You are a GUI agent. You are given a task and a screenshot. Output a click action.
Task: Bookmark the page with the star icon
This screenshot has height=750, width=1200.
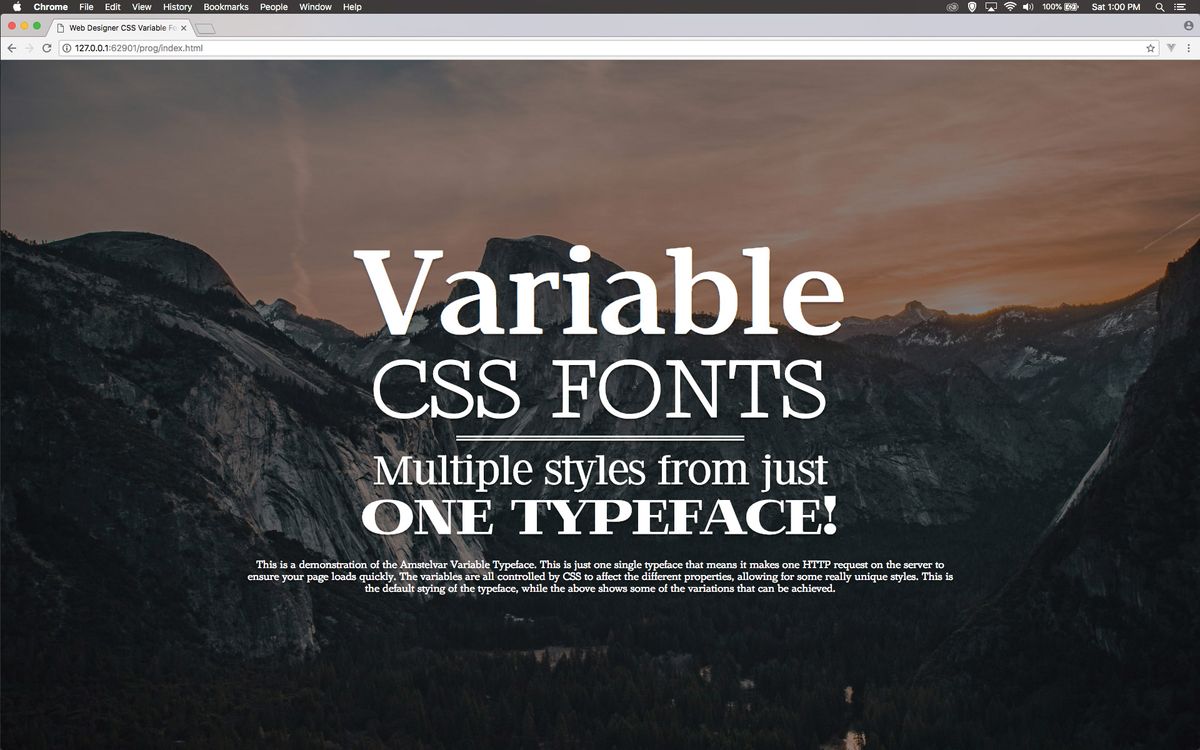point(1151,47)
